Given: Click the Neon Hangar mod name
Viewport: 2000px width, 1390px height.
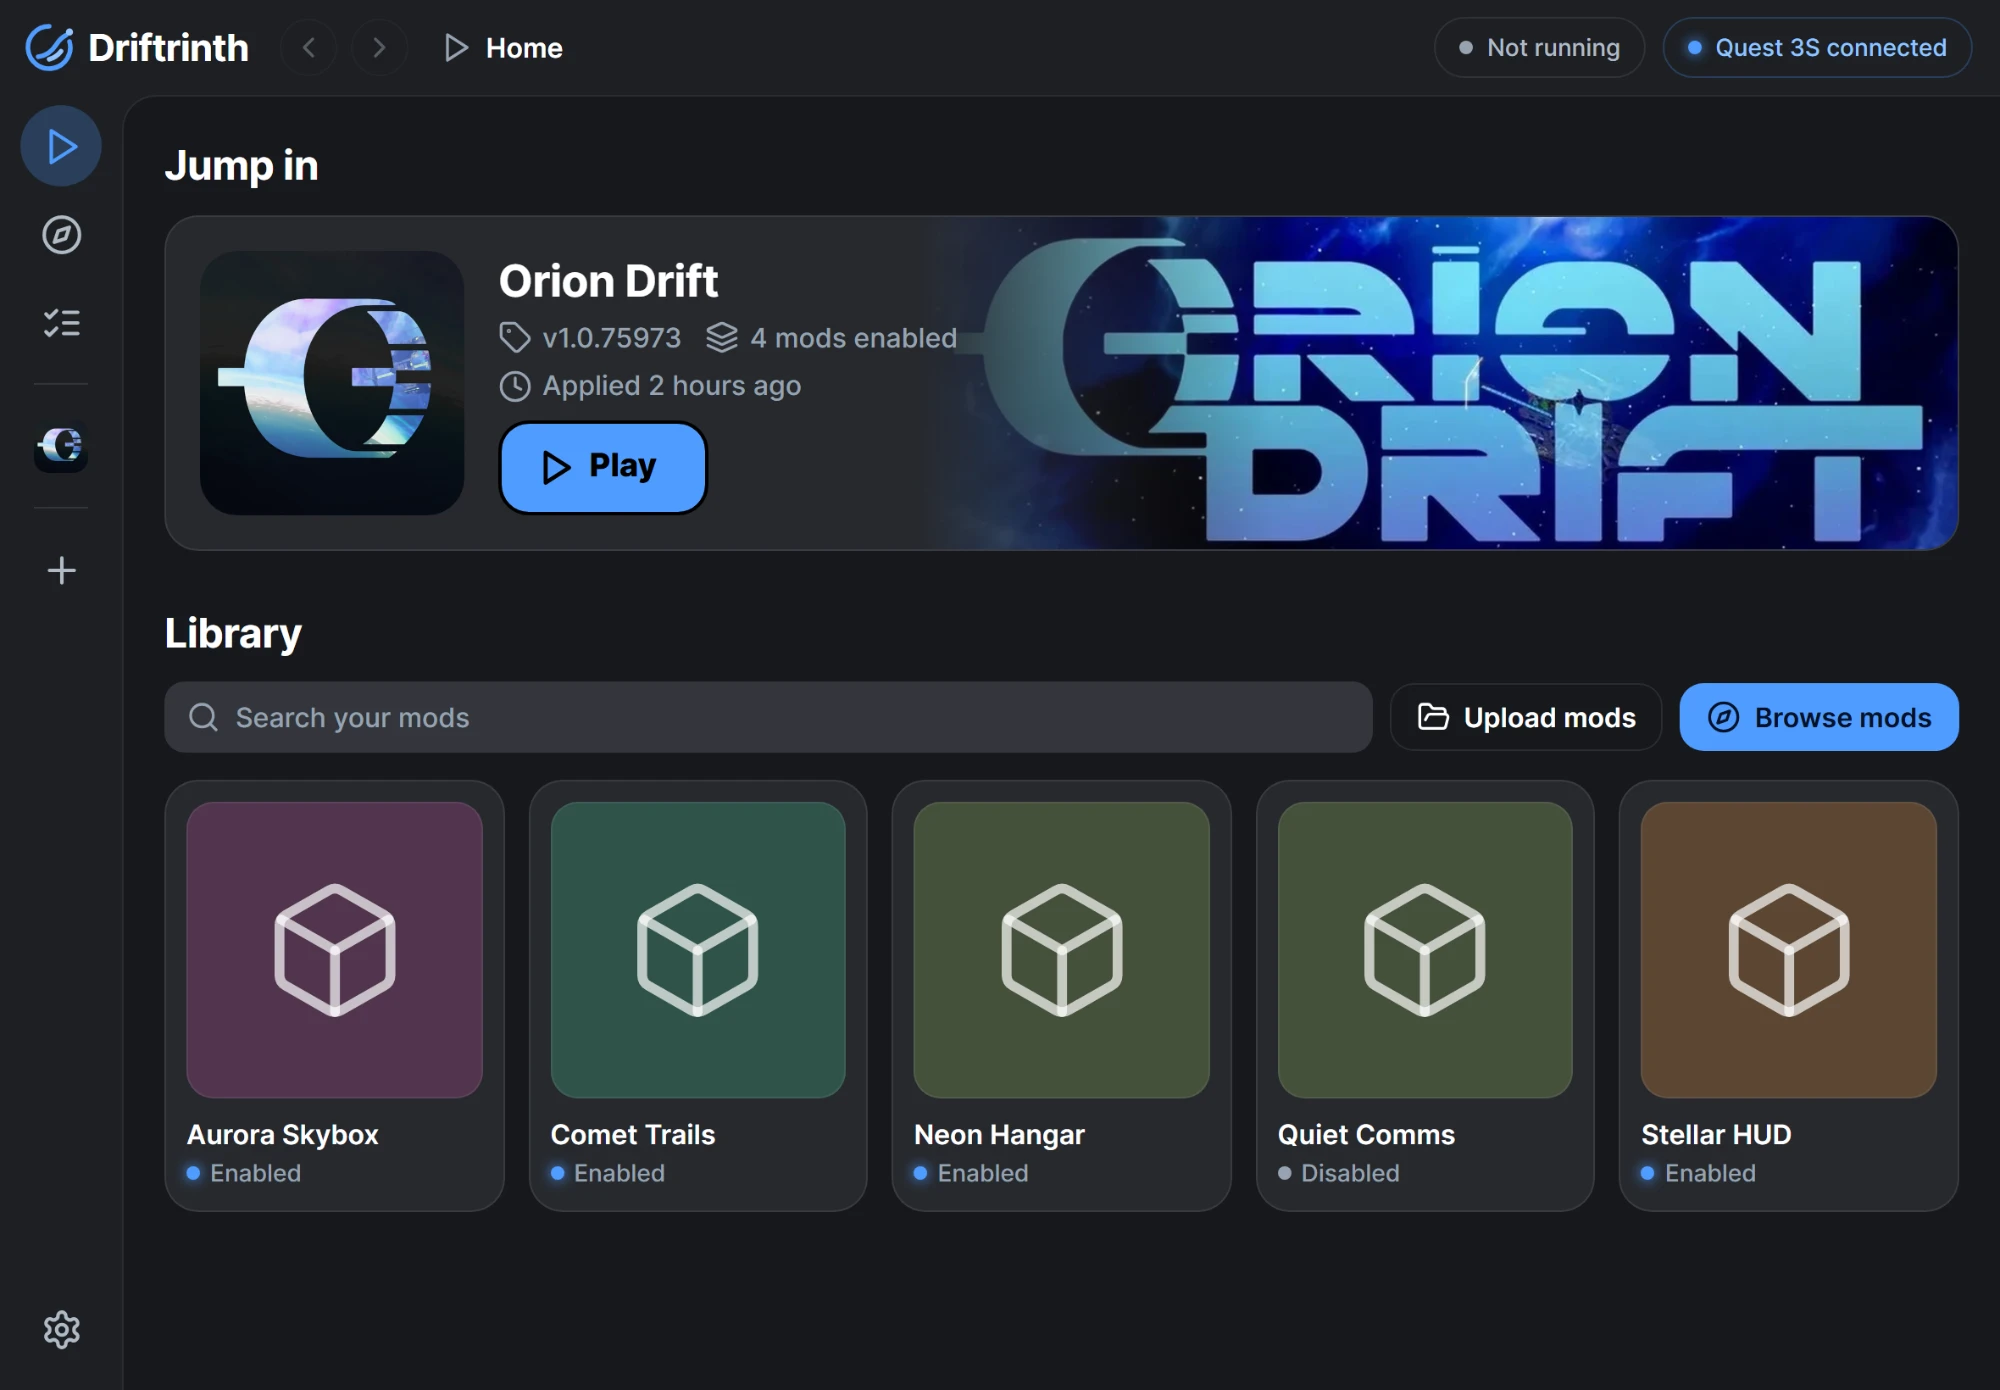Looking at the screenshot, I should pyautogui.click(x=999, y=1135).
